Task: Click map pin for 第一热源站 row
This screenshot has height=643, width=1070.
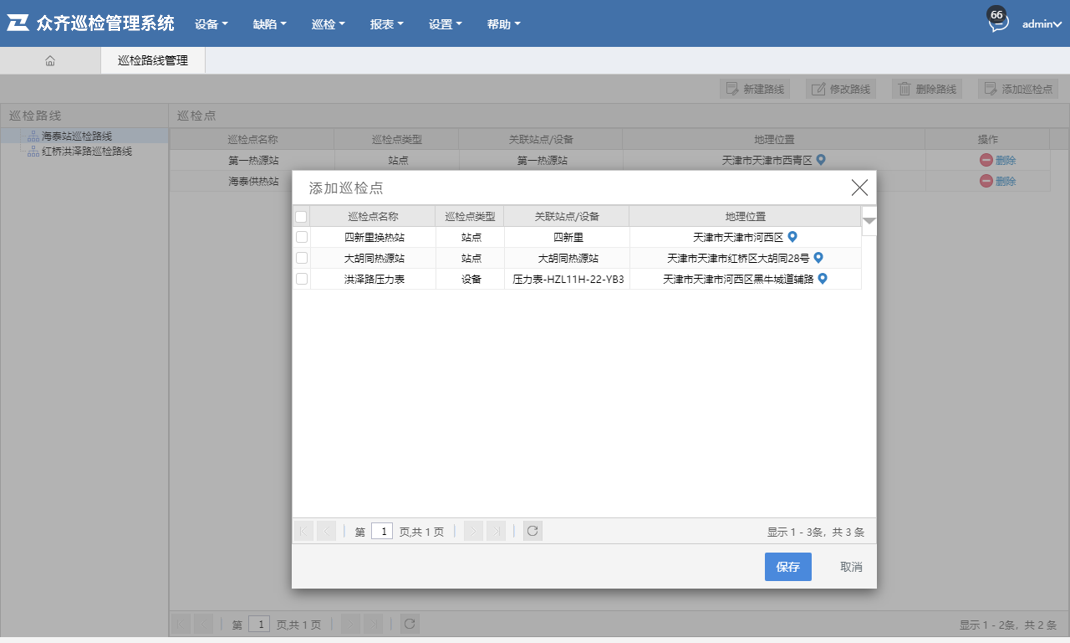Action: (x=821, y=160)
